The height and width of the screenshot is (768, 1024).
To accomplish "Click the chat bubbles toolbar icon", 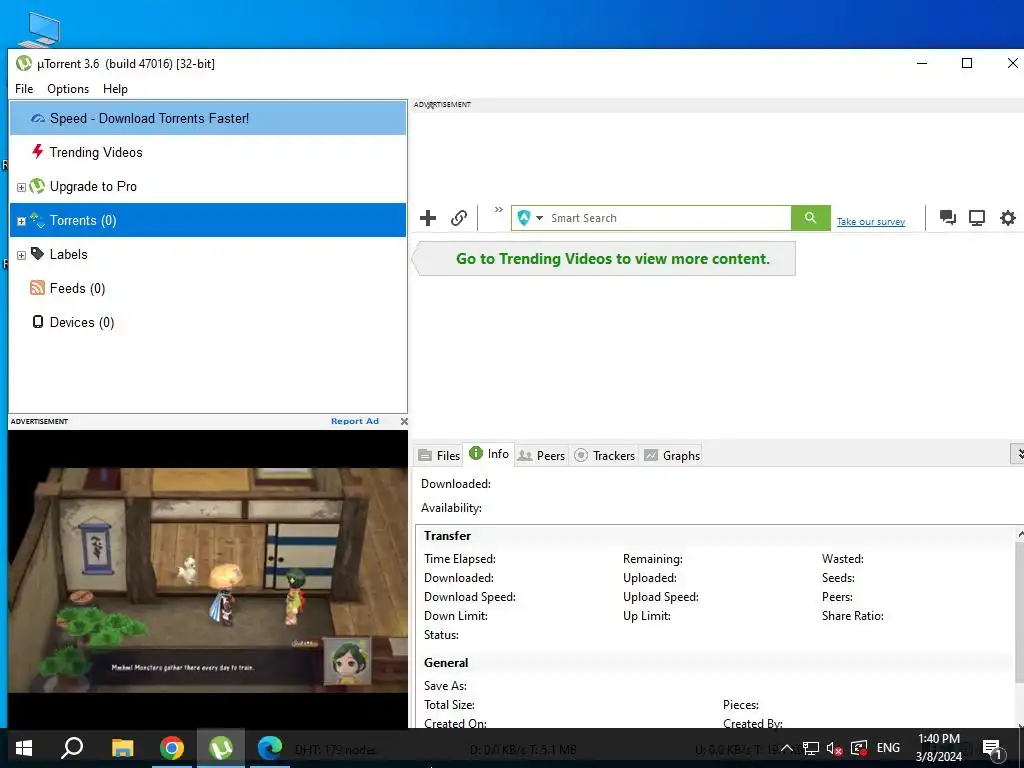I will [948, 218].
